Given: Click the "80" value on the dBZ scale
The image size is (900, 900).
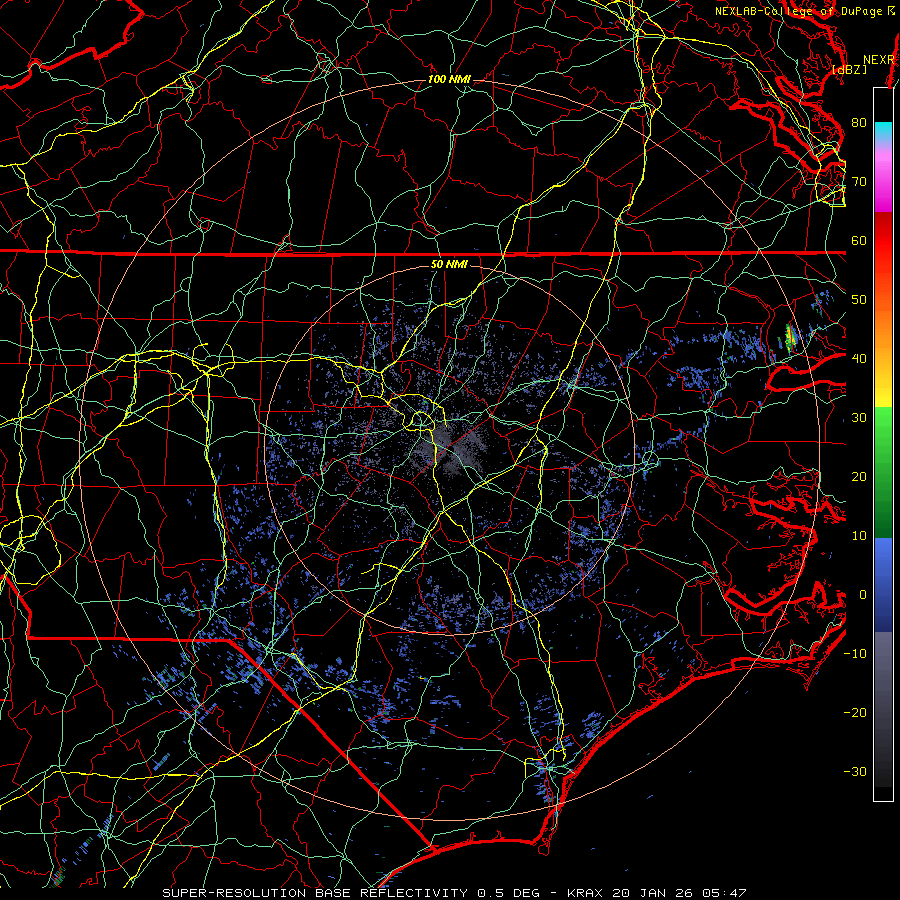Looking at the screenshot, I should tap(859, 122).
